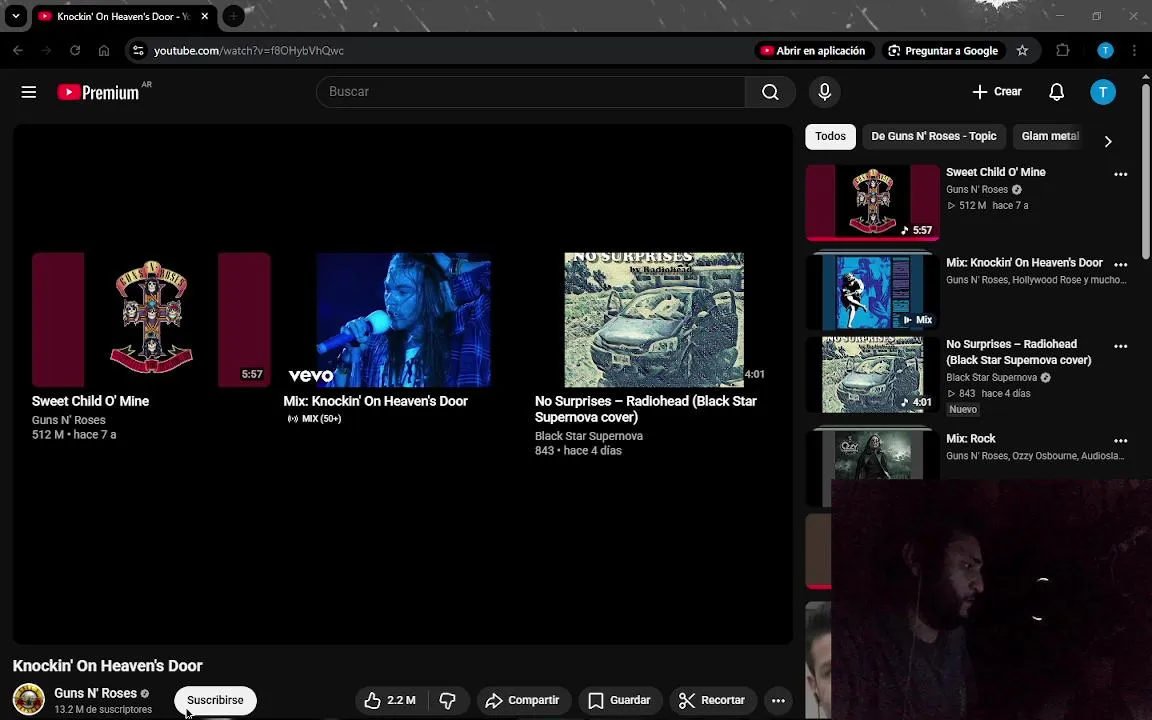The height and width of the screenshot is (720, 1152).
Task: Open No Surprises sidebar thumbnail
Action: tap(872, 375)
